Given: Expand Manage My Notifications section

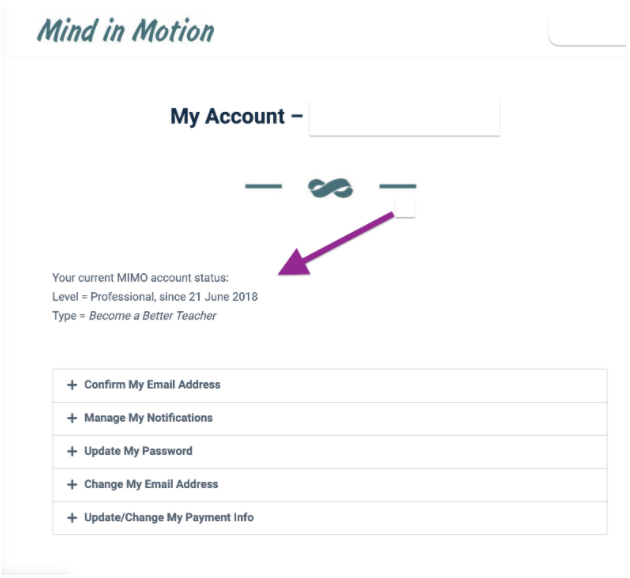Looking at the screenshot, I should point(330,419).
